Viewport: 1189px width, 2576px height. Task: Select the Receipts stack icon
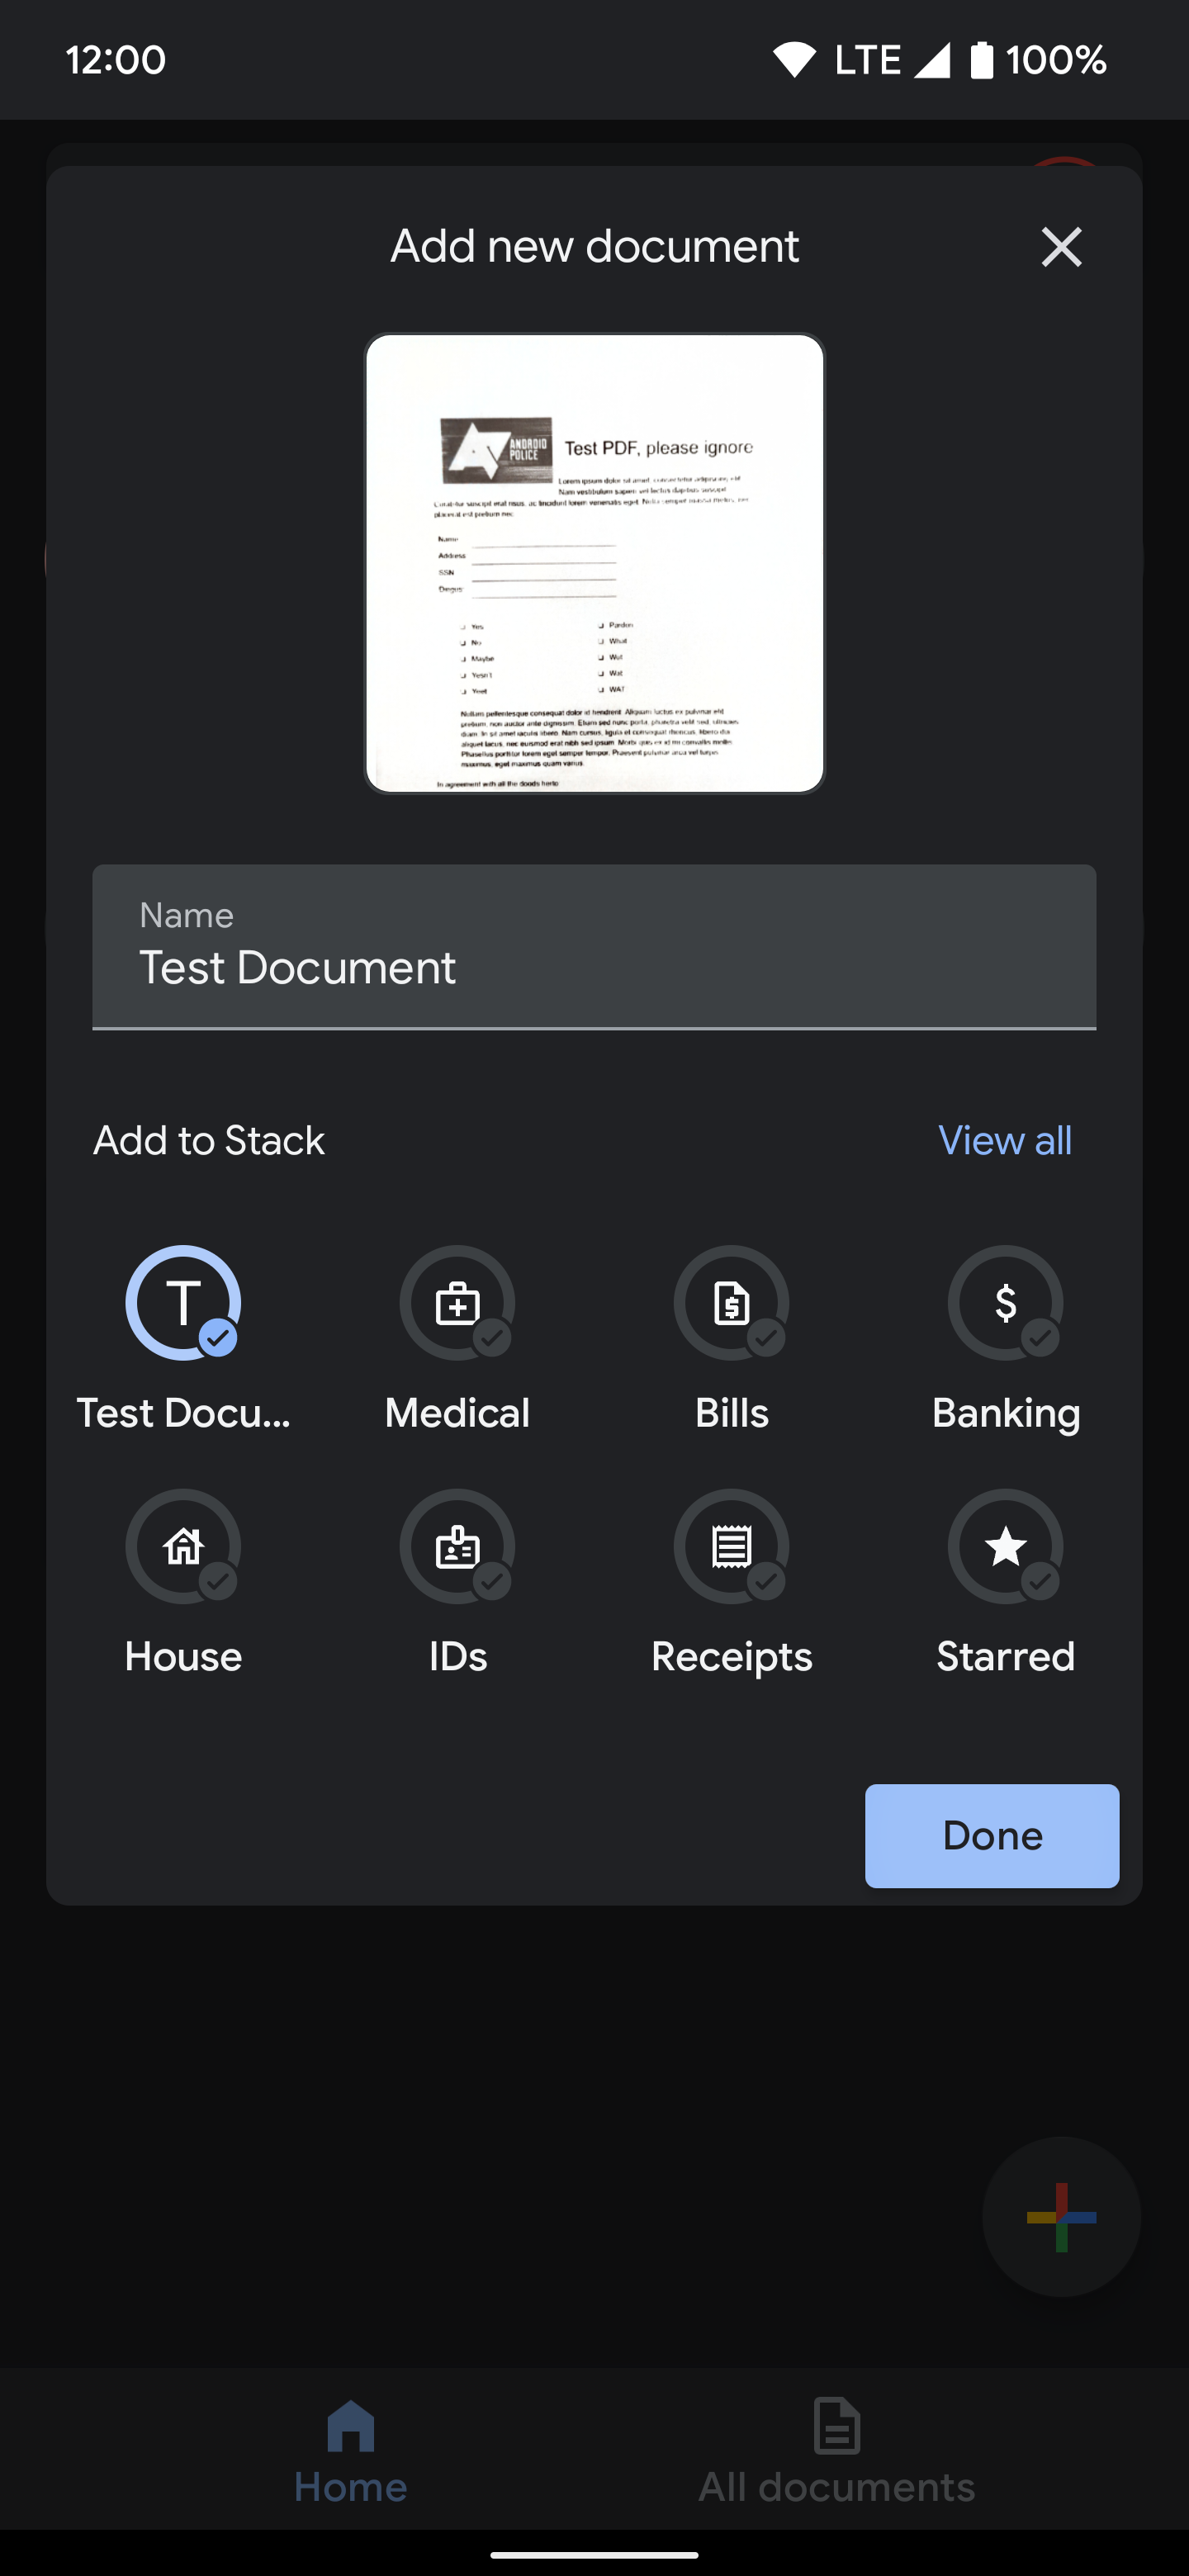(x=731, y=1547)
